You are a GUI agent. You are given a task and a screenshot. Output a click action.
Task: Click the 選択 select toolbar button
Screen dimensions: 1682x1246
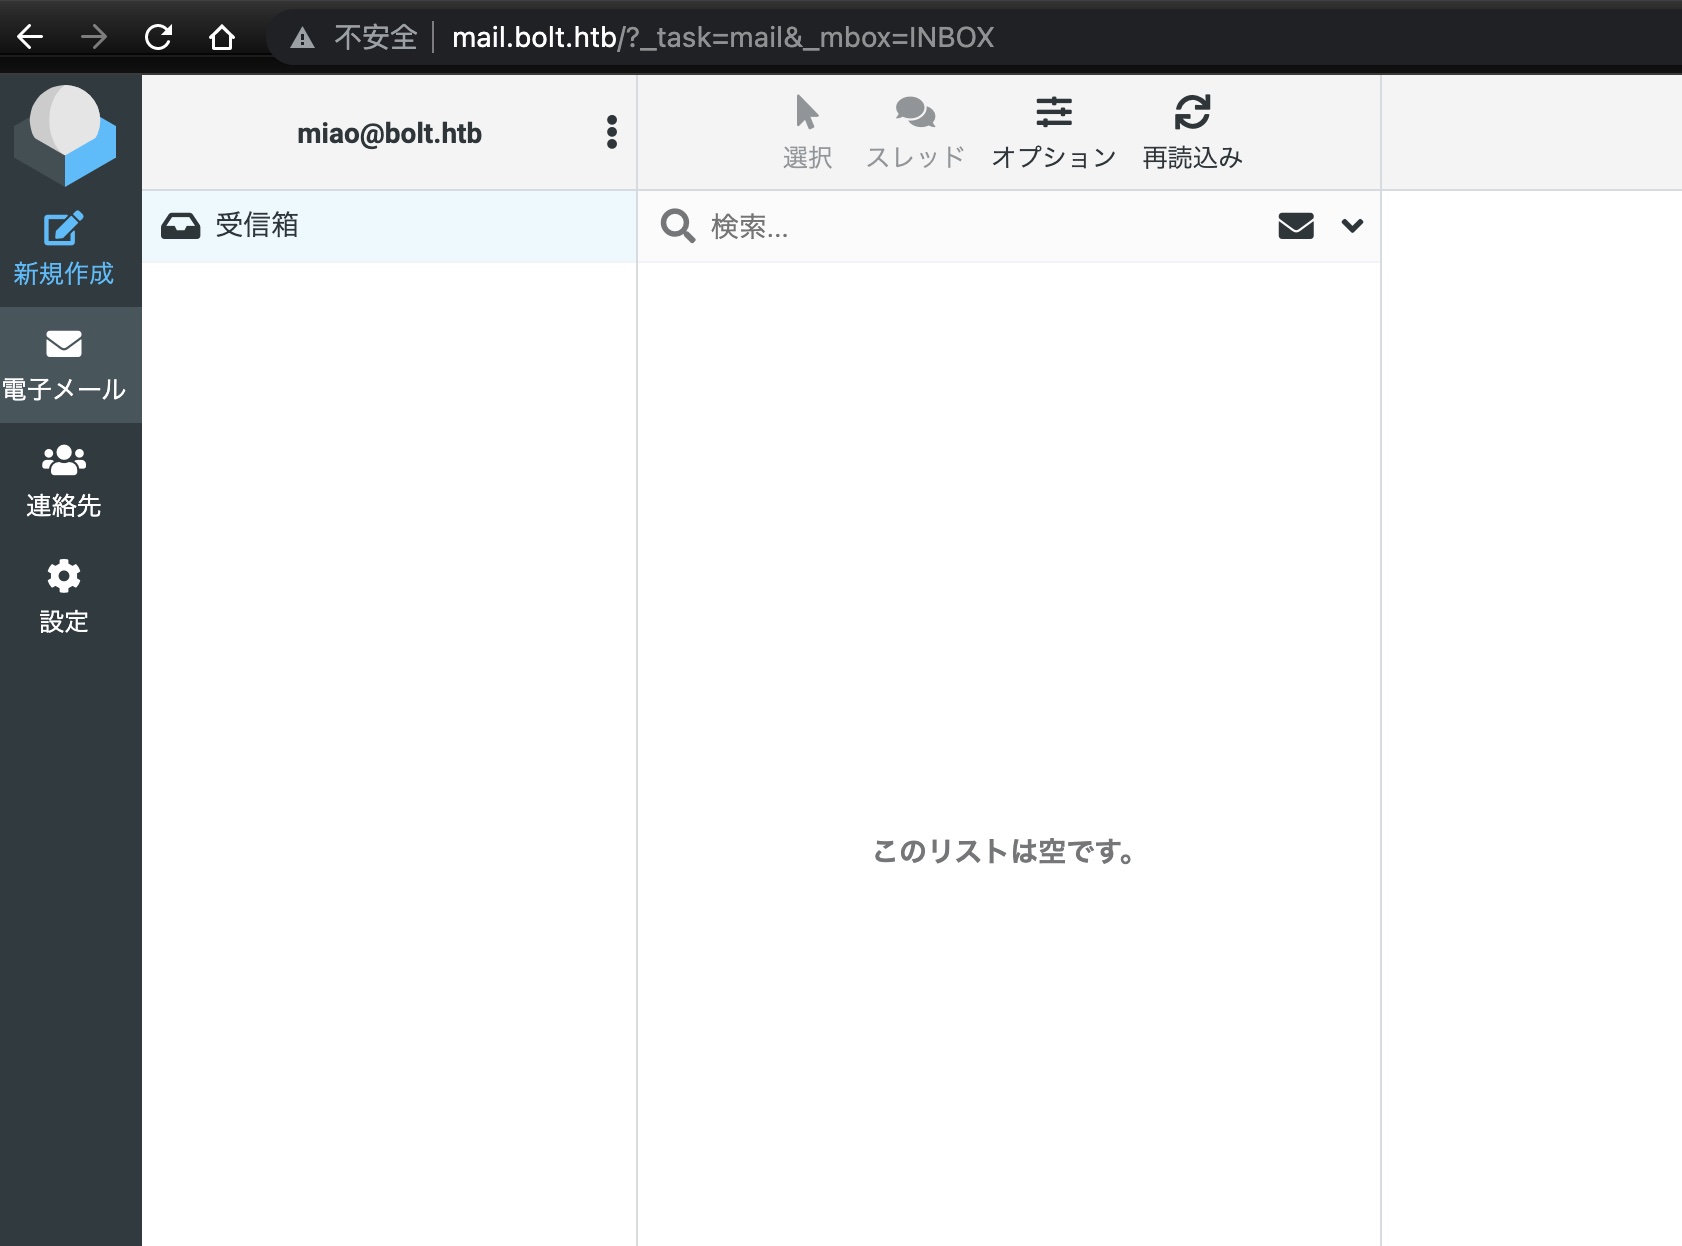pos(807,132)
